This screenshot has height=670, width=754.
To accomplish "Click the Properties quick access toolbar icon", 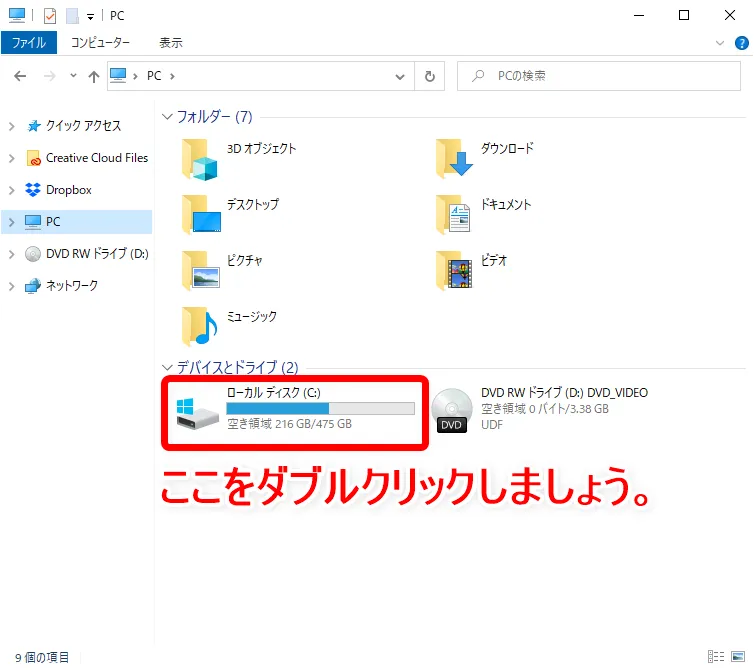I will (x=50, y=16).
